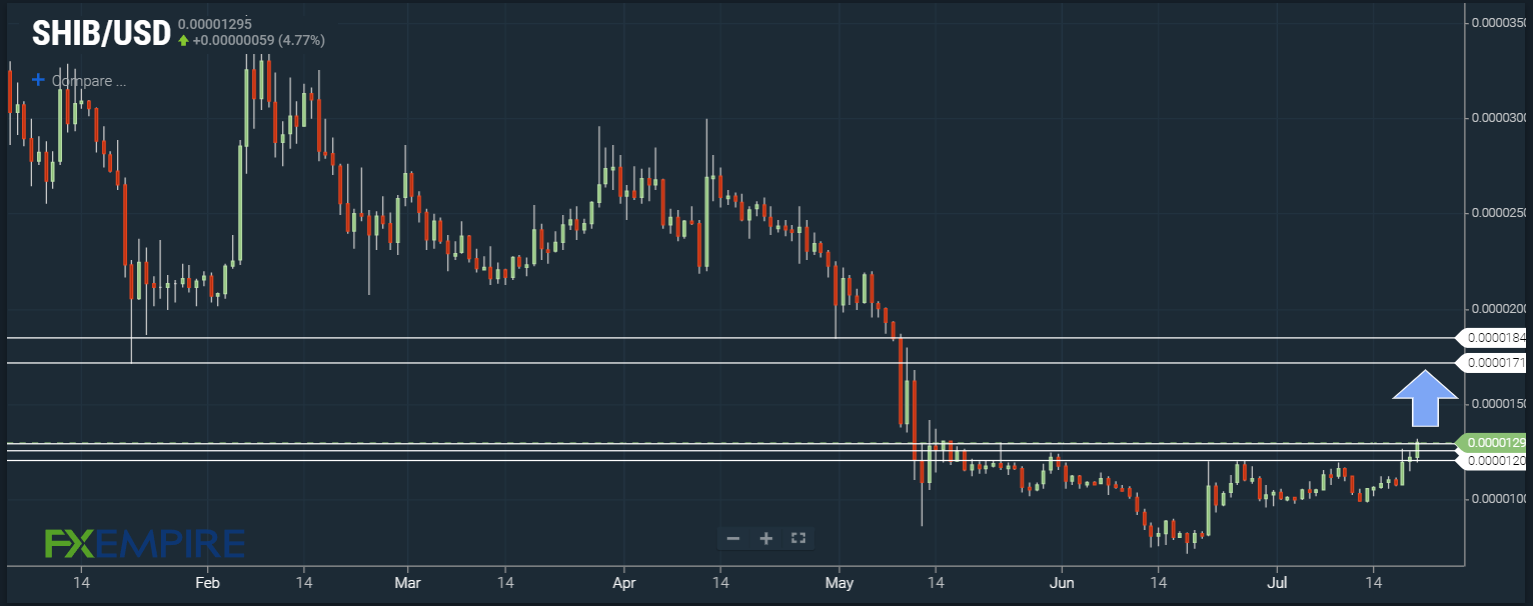Screen dimensions: 1533x606
Task: Click the Mar date label on axis
Action: pos(407,581)
